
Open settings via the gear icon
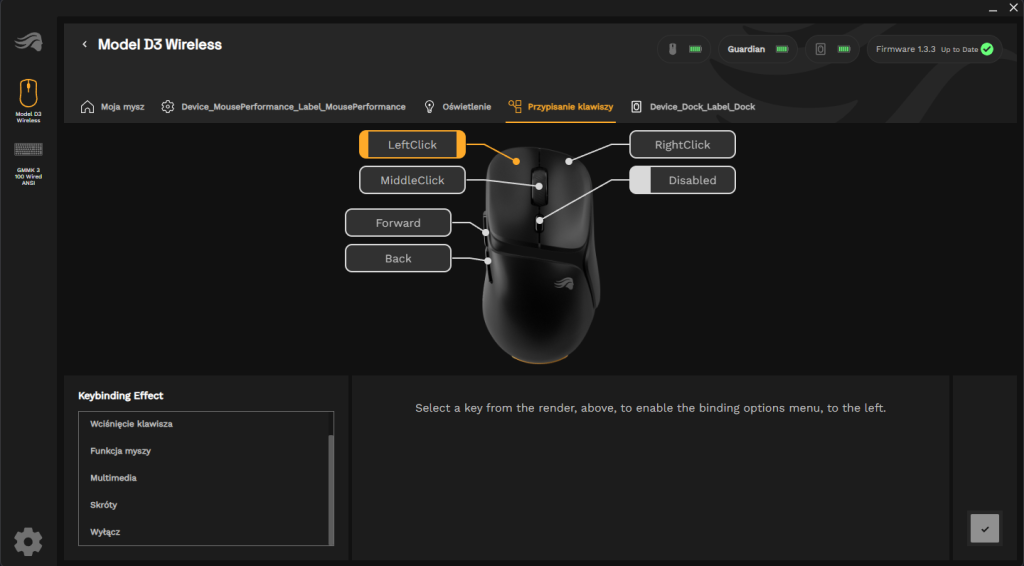coord(28,541)
